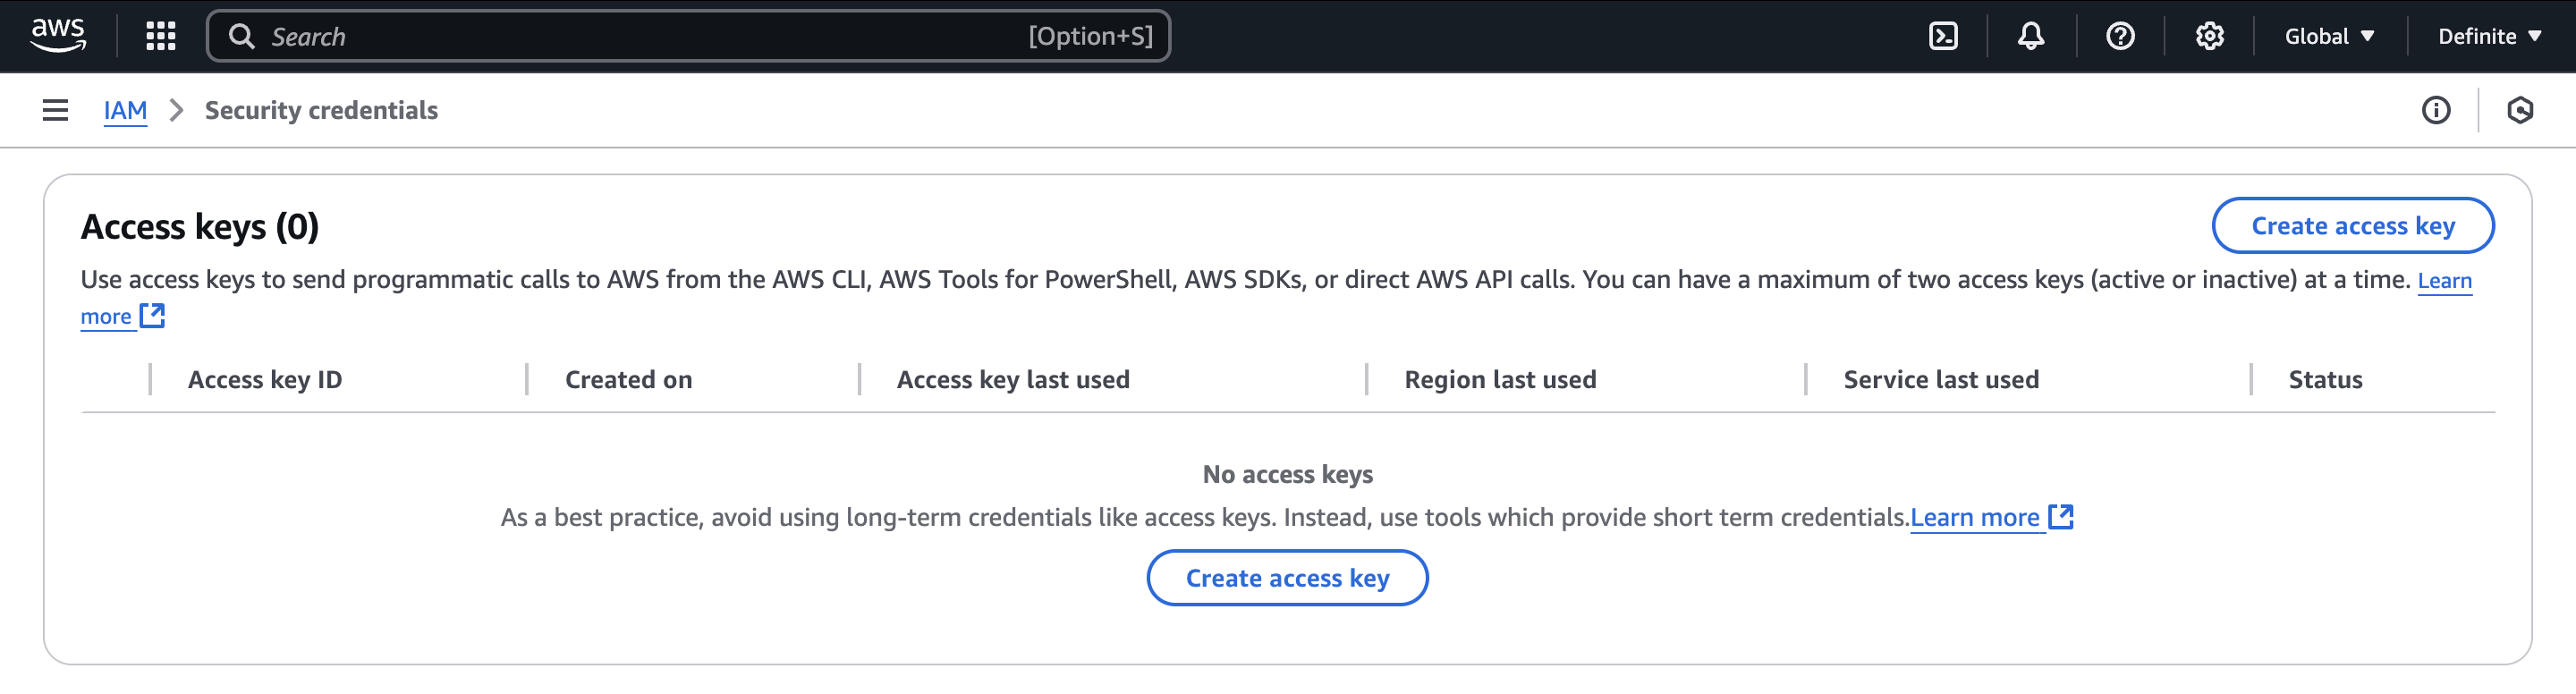Open the help question mark icon

pyautogui.click(x=2119, y=36)
